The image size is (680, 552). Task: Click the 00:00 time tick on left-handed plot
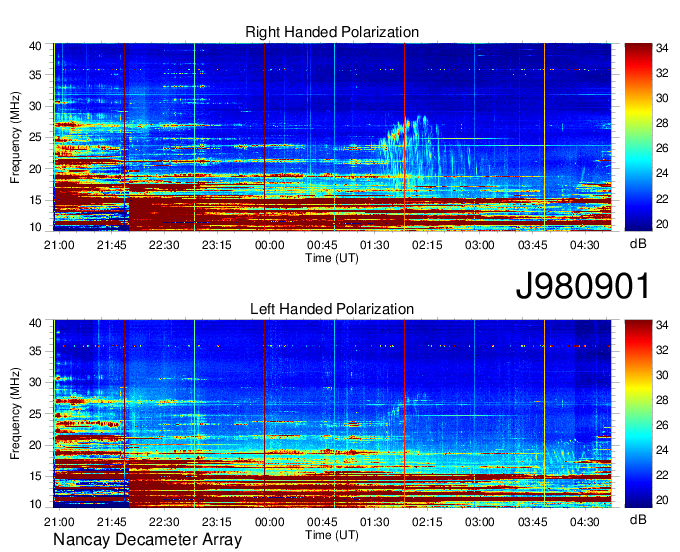(269, 522)
